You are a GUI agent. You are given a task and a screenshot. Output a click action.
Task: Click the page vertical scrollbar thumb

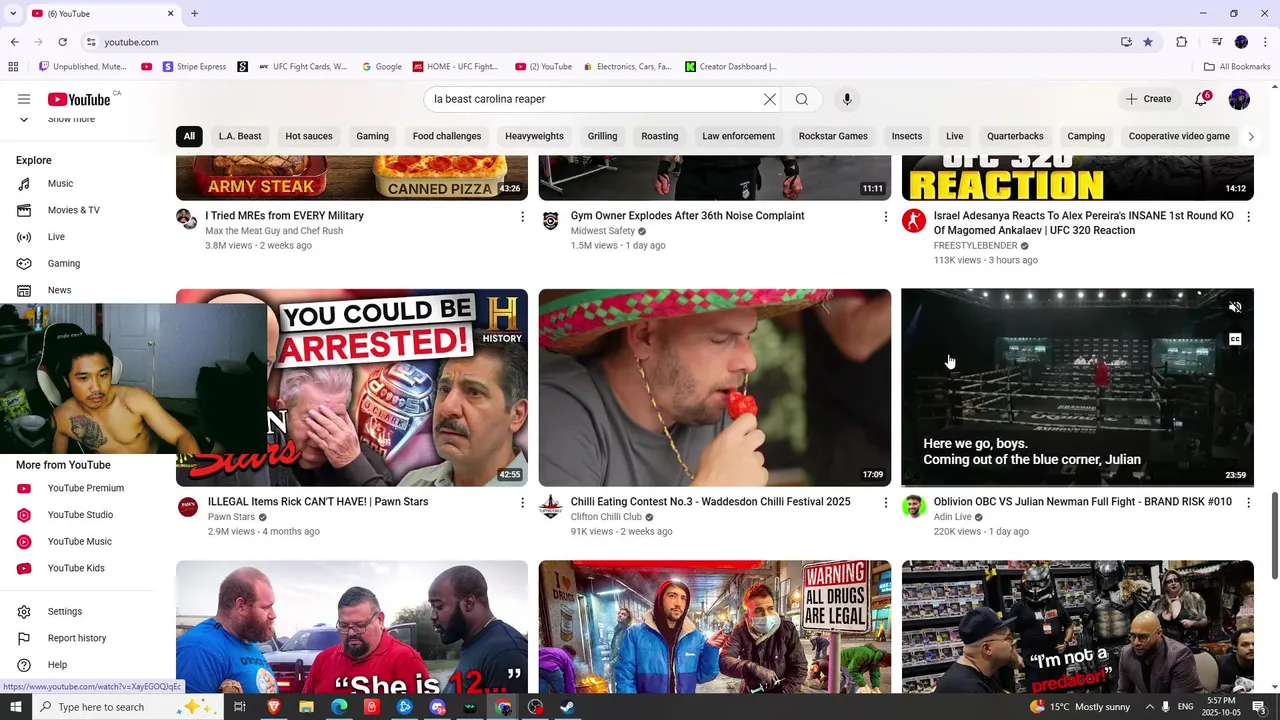(x=1274, y=535)
